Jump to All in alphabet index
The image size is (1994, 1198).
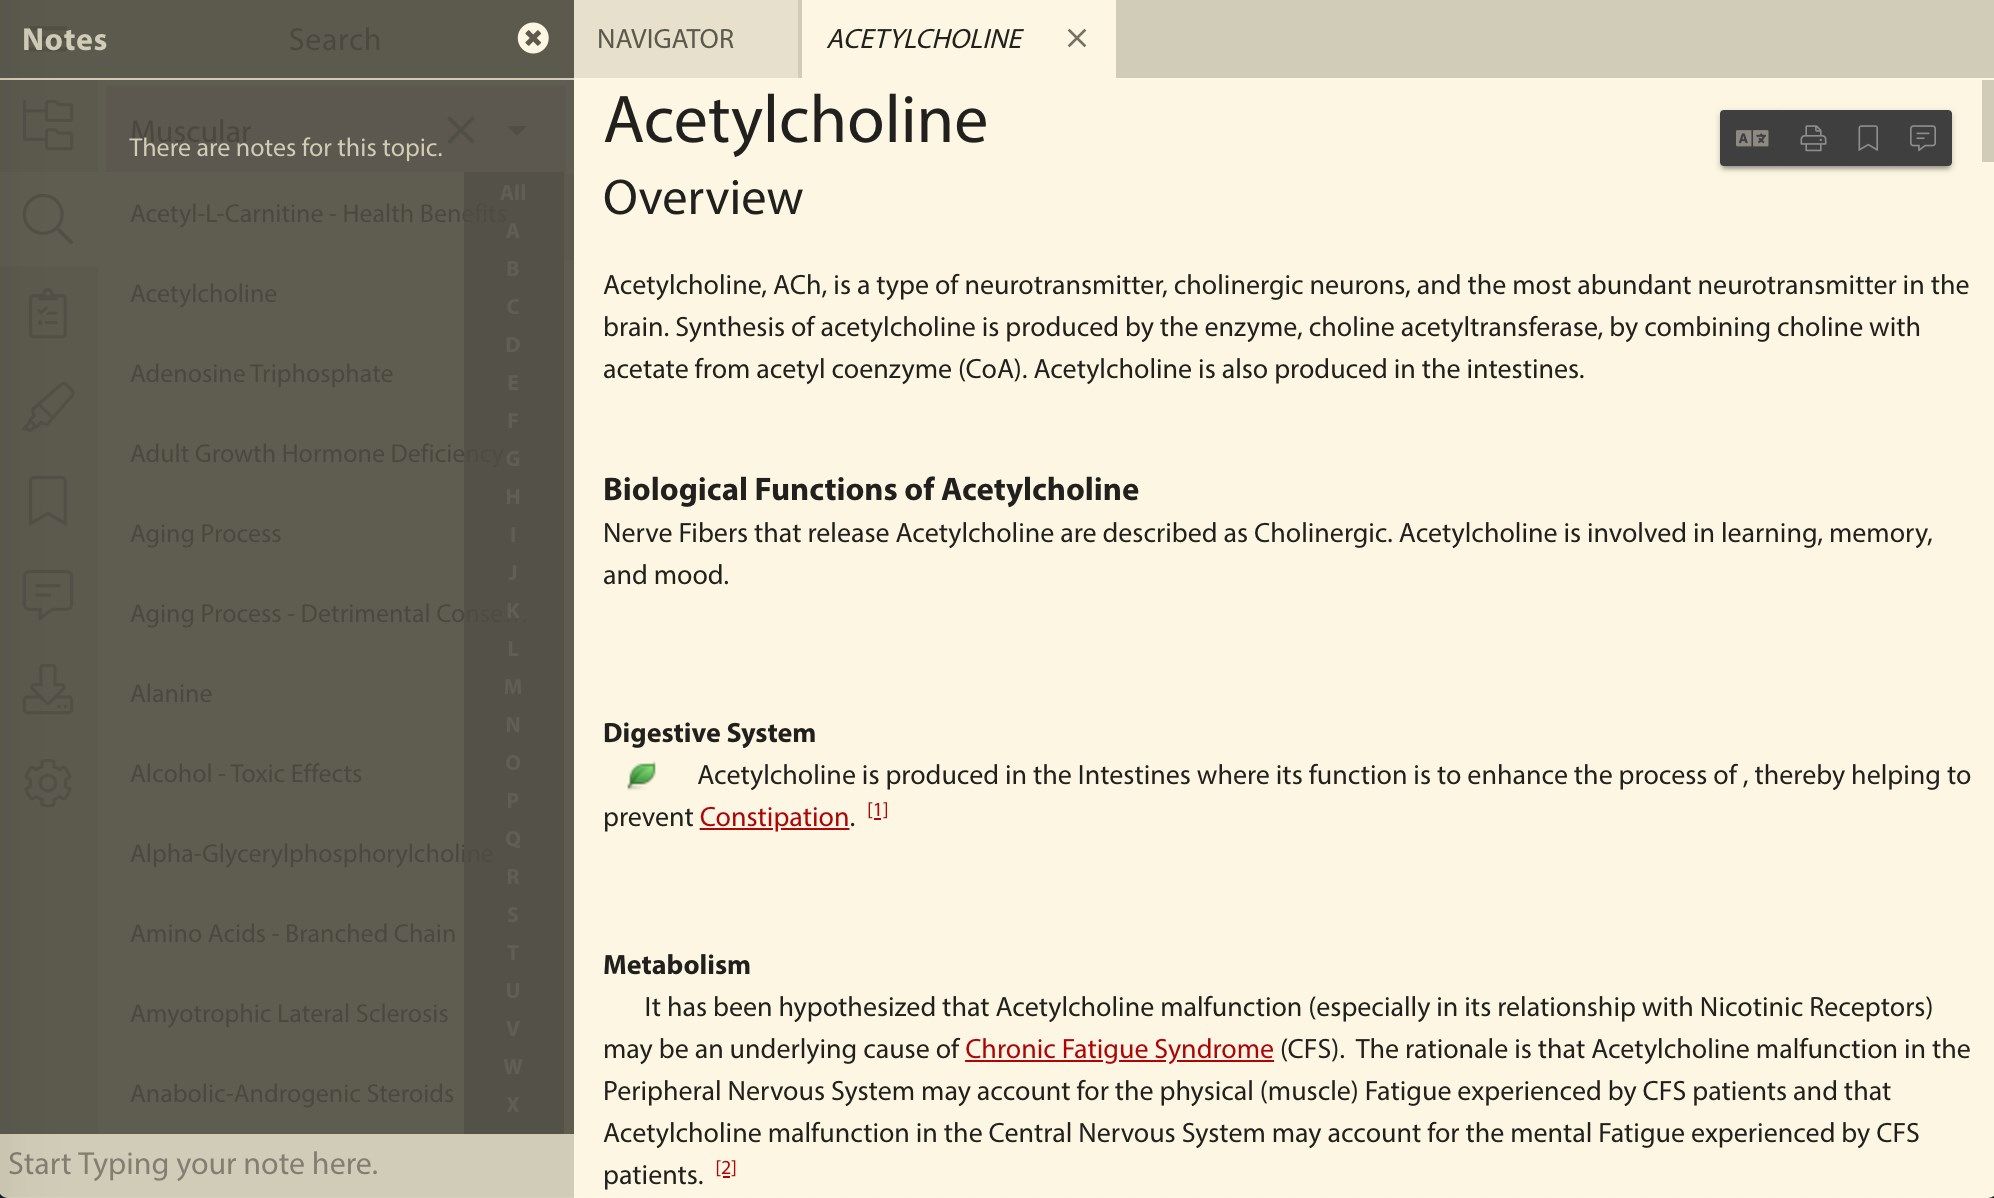point(513,193)
